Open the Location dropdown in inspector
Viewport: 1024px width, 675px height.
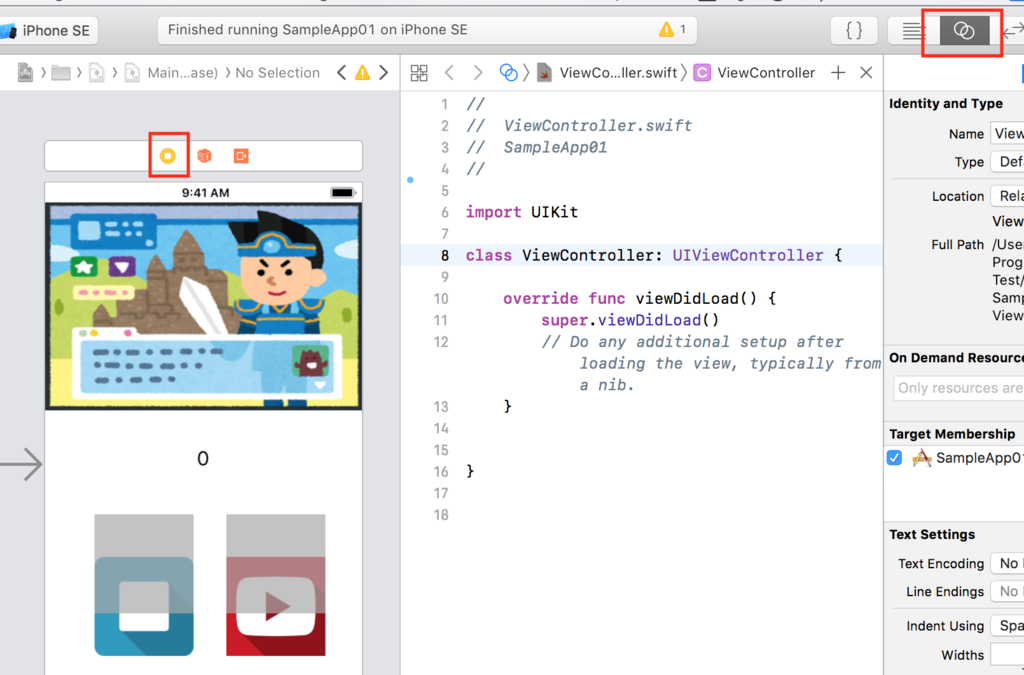[x=1007, y=196]
